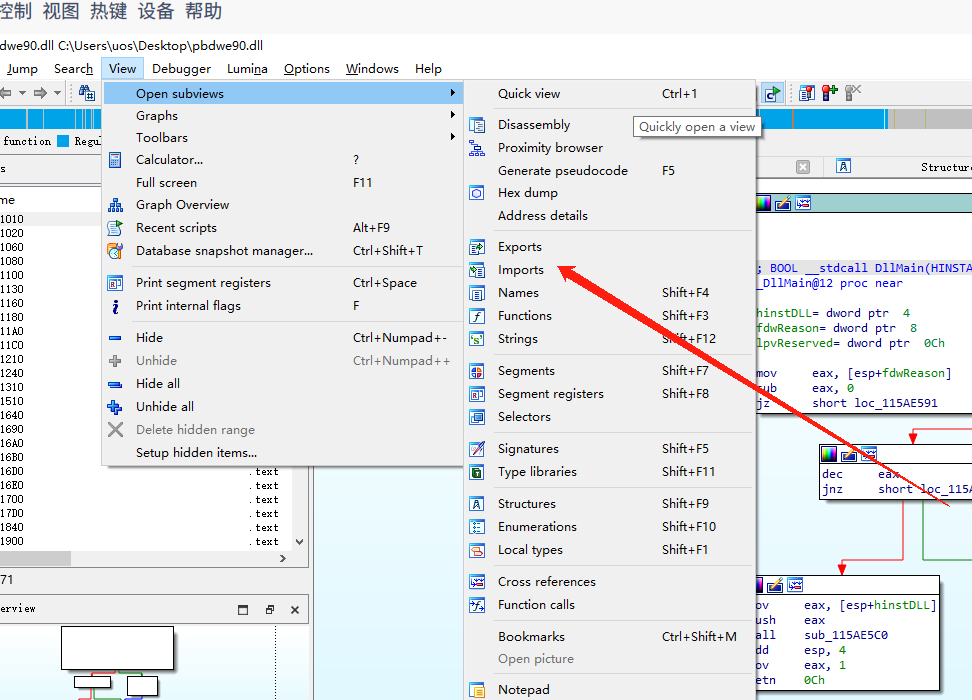Click the Exports subview icon
972x700 pixels.
477,247
